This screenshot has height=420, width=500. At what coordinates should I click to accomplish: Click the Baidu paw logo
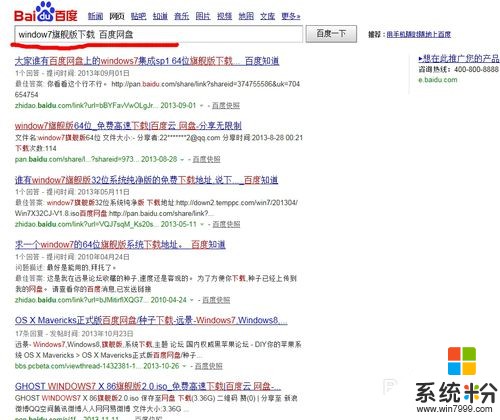46,12
